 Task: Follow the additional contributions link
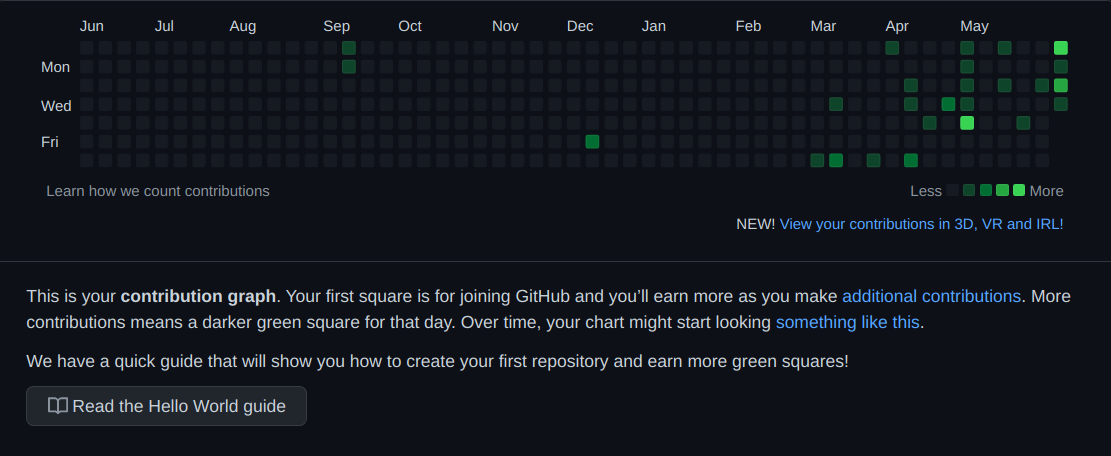coord(931,296)
